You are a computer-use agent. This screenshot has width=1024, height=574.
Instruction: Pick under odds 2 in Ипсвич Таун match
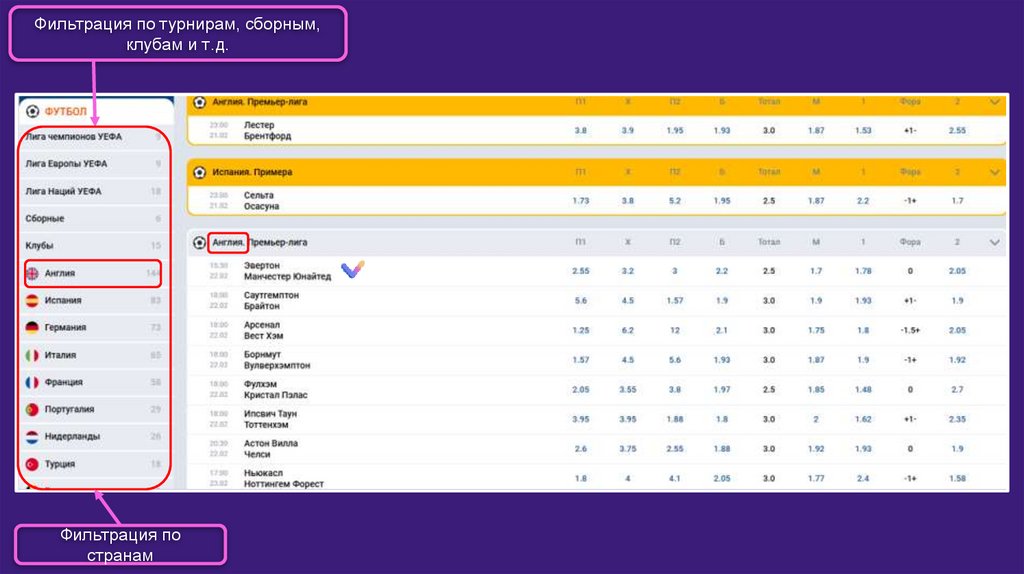[816, 419]
